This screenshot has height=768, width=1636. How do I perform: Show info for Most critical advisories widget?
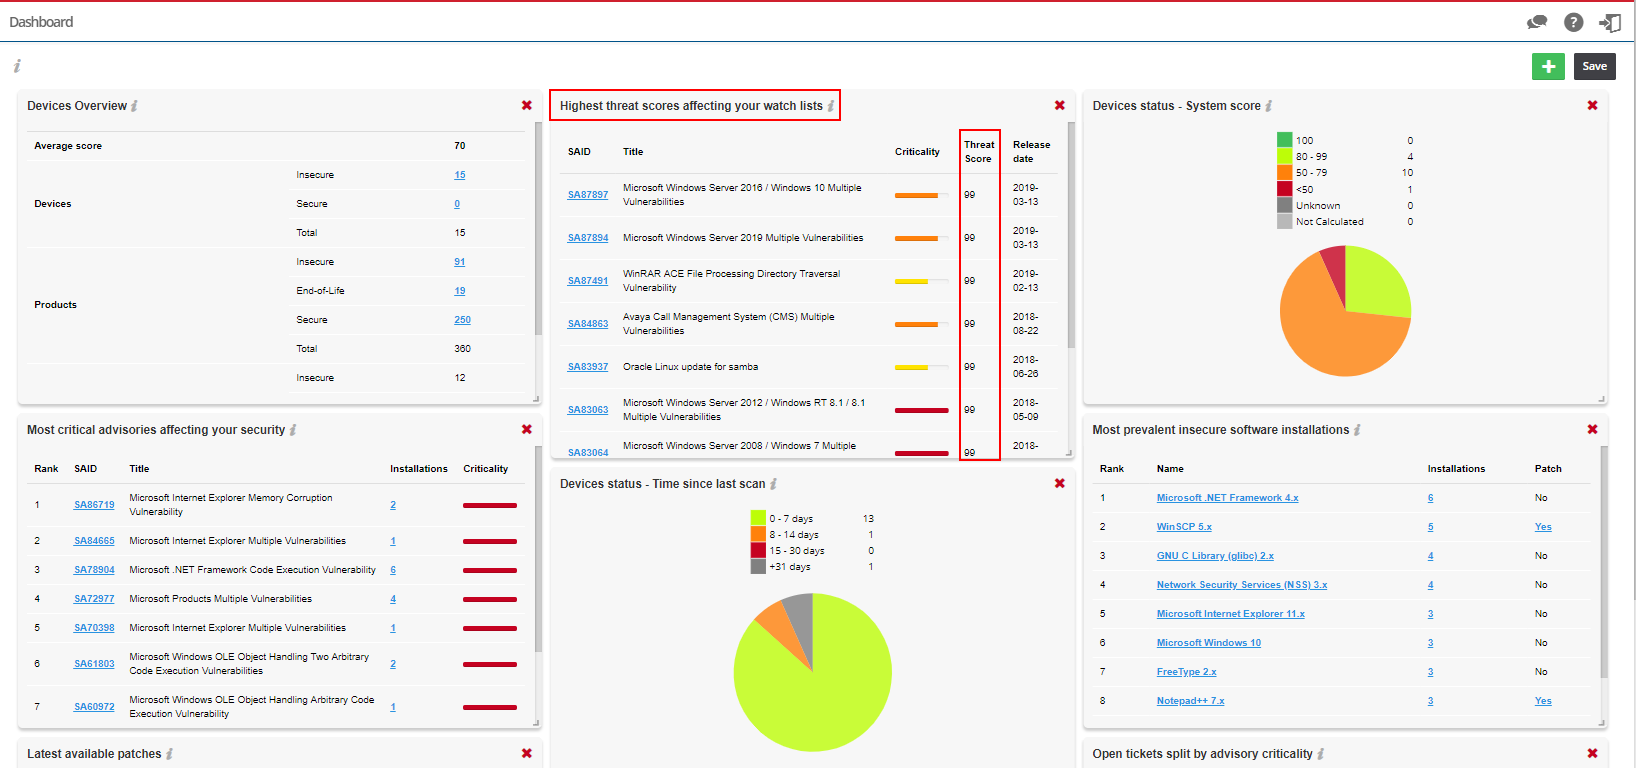pos(293,430)
